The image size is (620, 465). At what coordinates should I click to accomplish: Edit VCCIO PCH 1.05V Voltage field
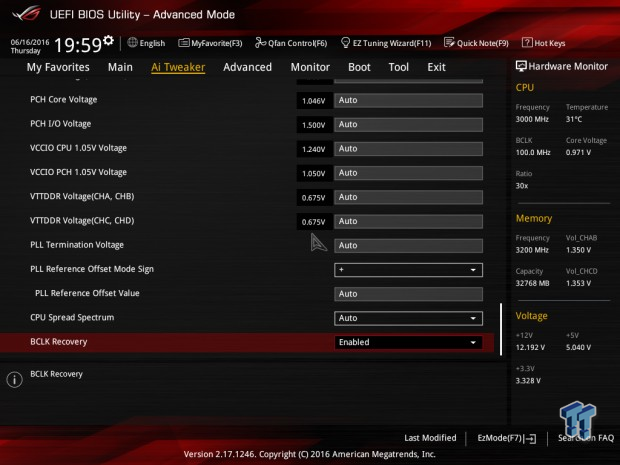[x=408, y=173]
